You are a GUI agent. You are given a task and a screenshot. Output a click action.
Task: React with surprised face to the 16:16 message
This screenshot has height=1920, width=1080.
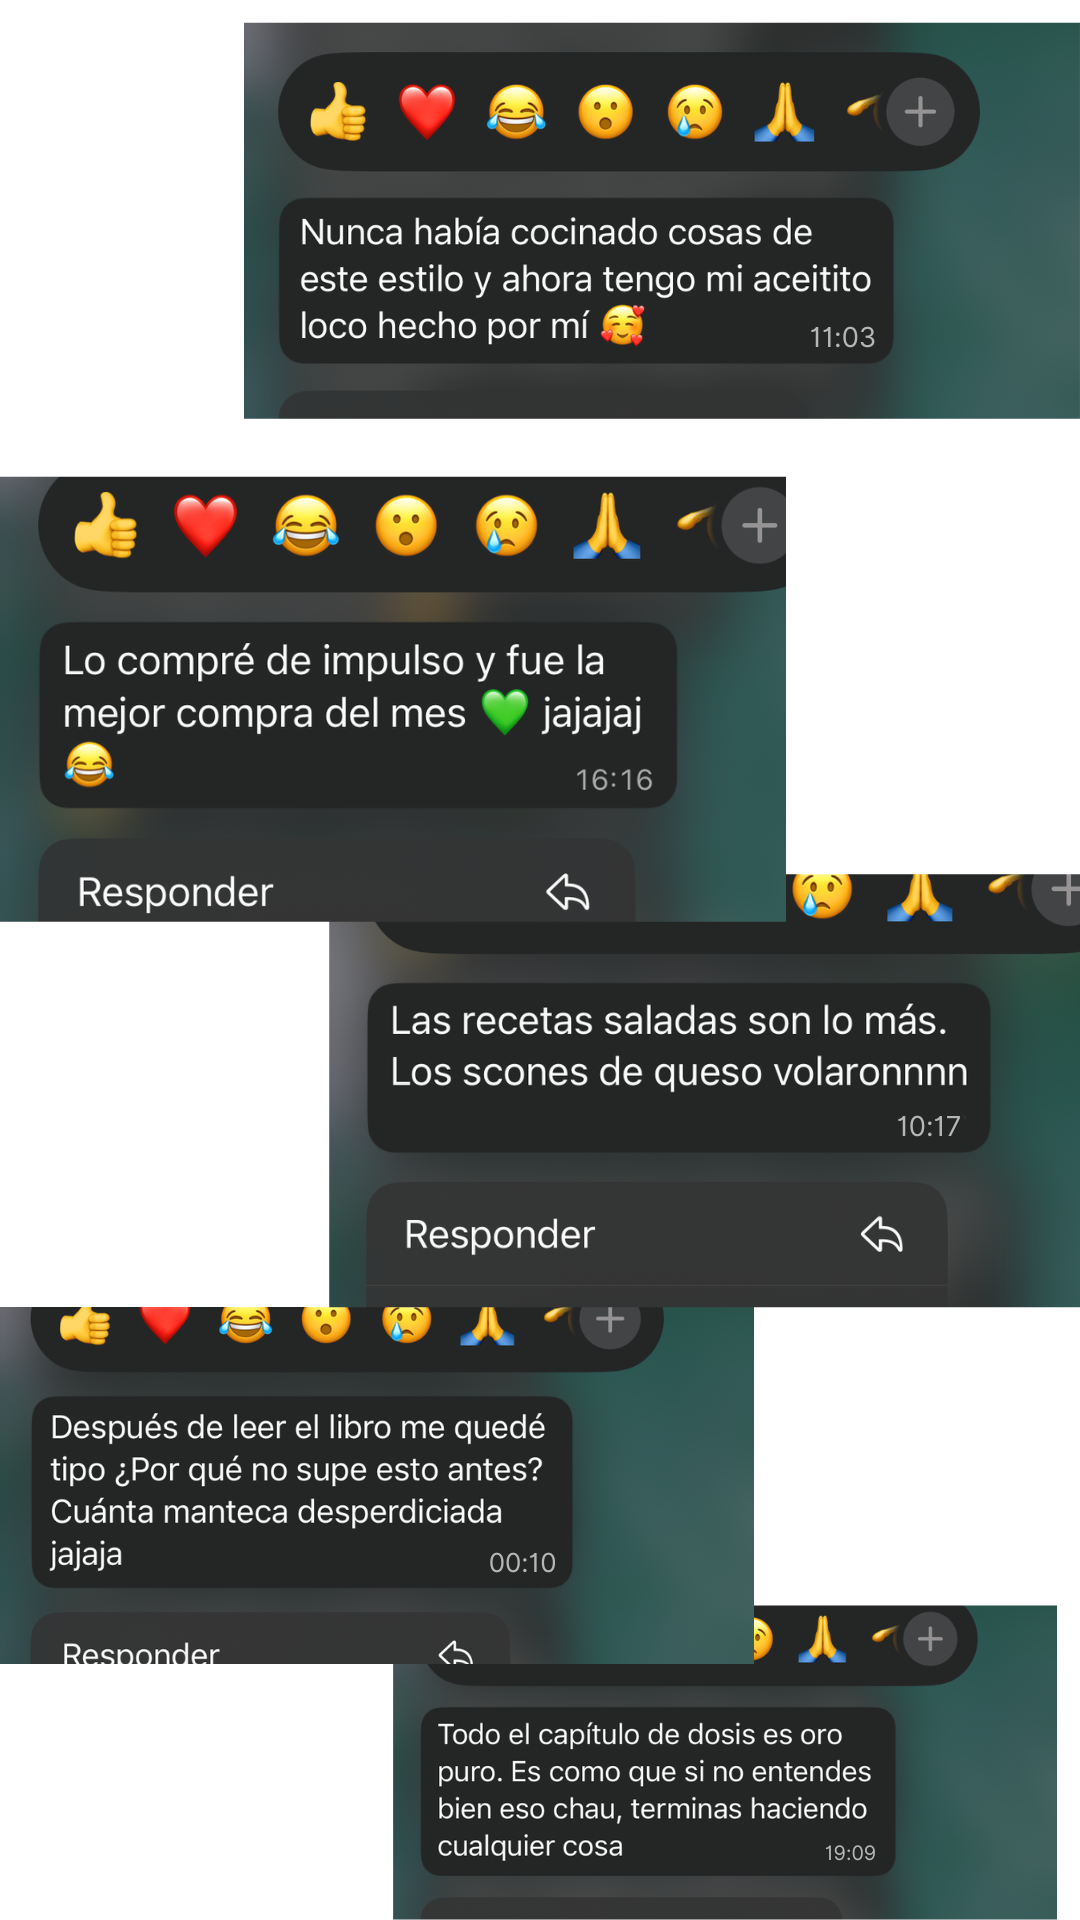click(x=406, y=525)
